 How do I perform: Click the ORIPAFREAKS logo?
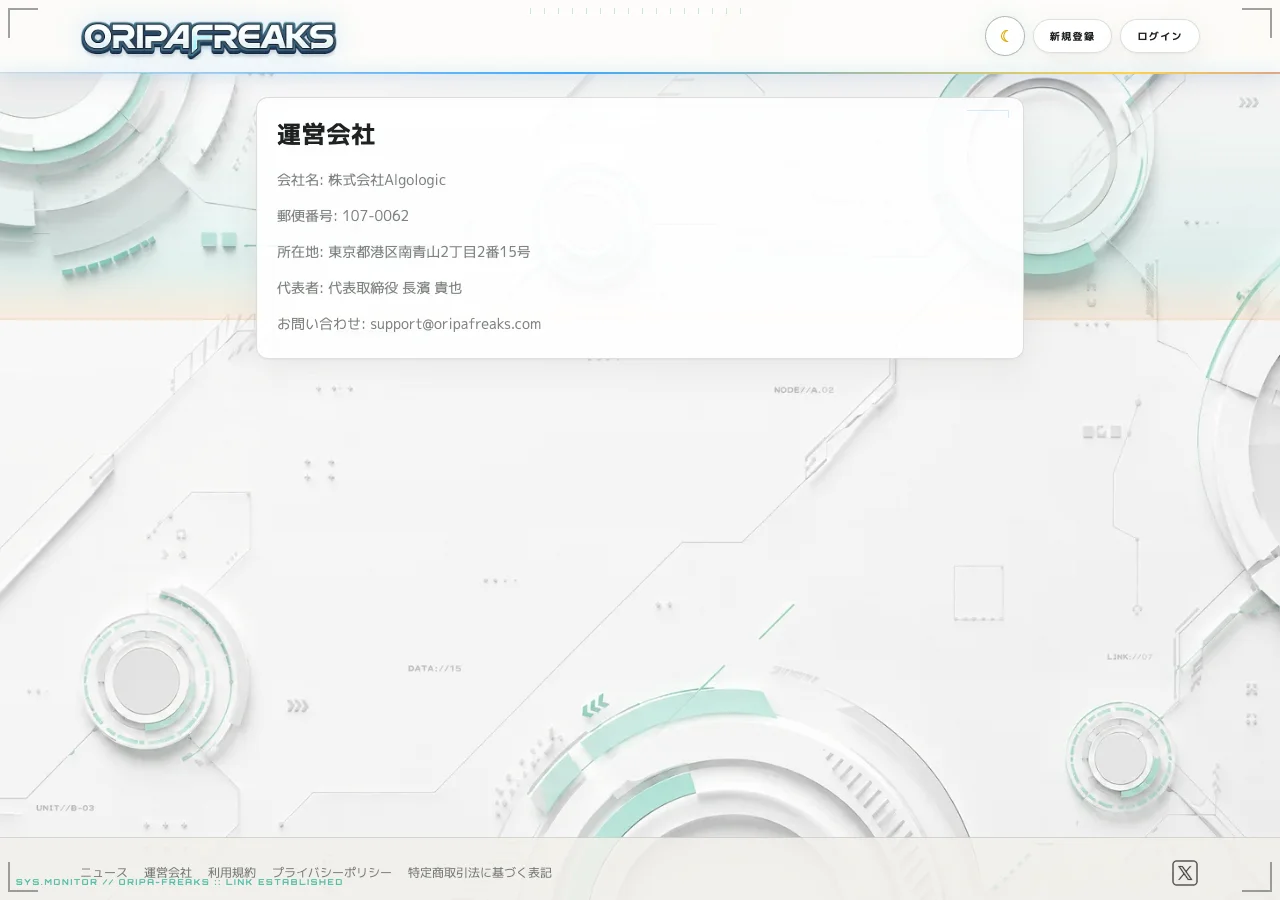(x=208, y=38)
